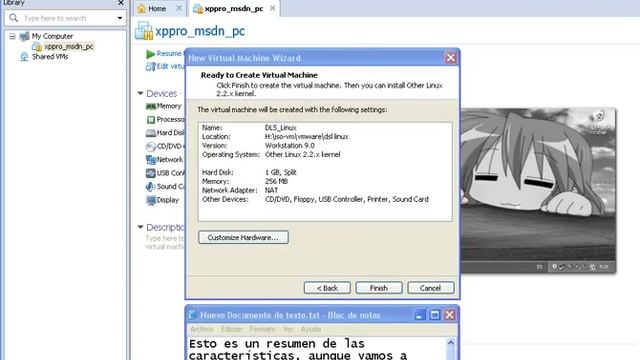The height and width of the screenshot is (360, 640).
Task: Select the xppro_msdn_pc tab
Action: click(x=233, y=8)
